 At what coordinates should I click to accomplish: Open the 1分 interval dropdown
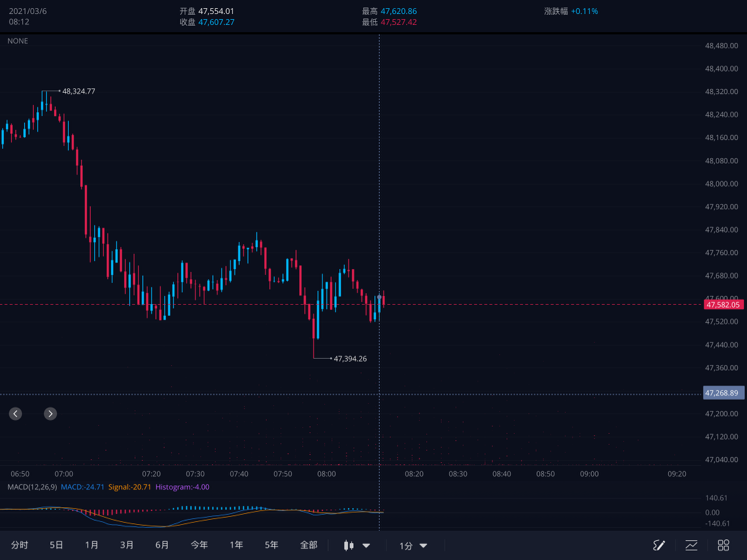coord(413,546)
